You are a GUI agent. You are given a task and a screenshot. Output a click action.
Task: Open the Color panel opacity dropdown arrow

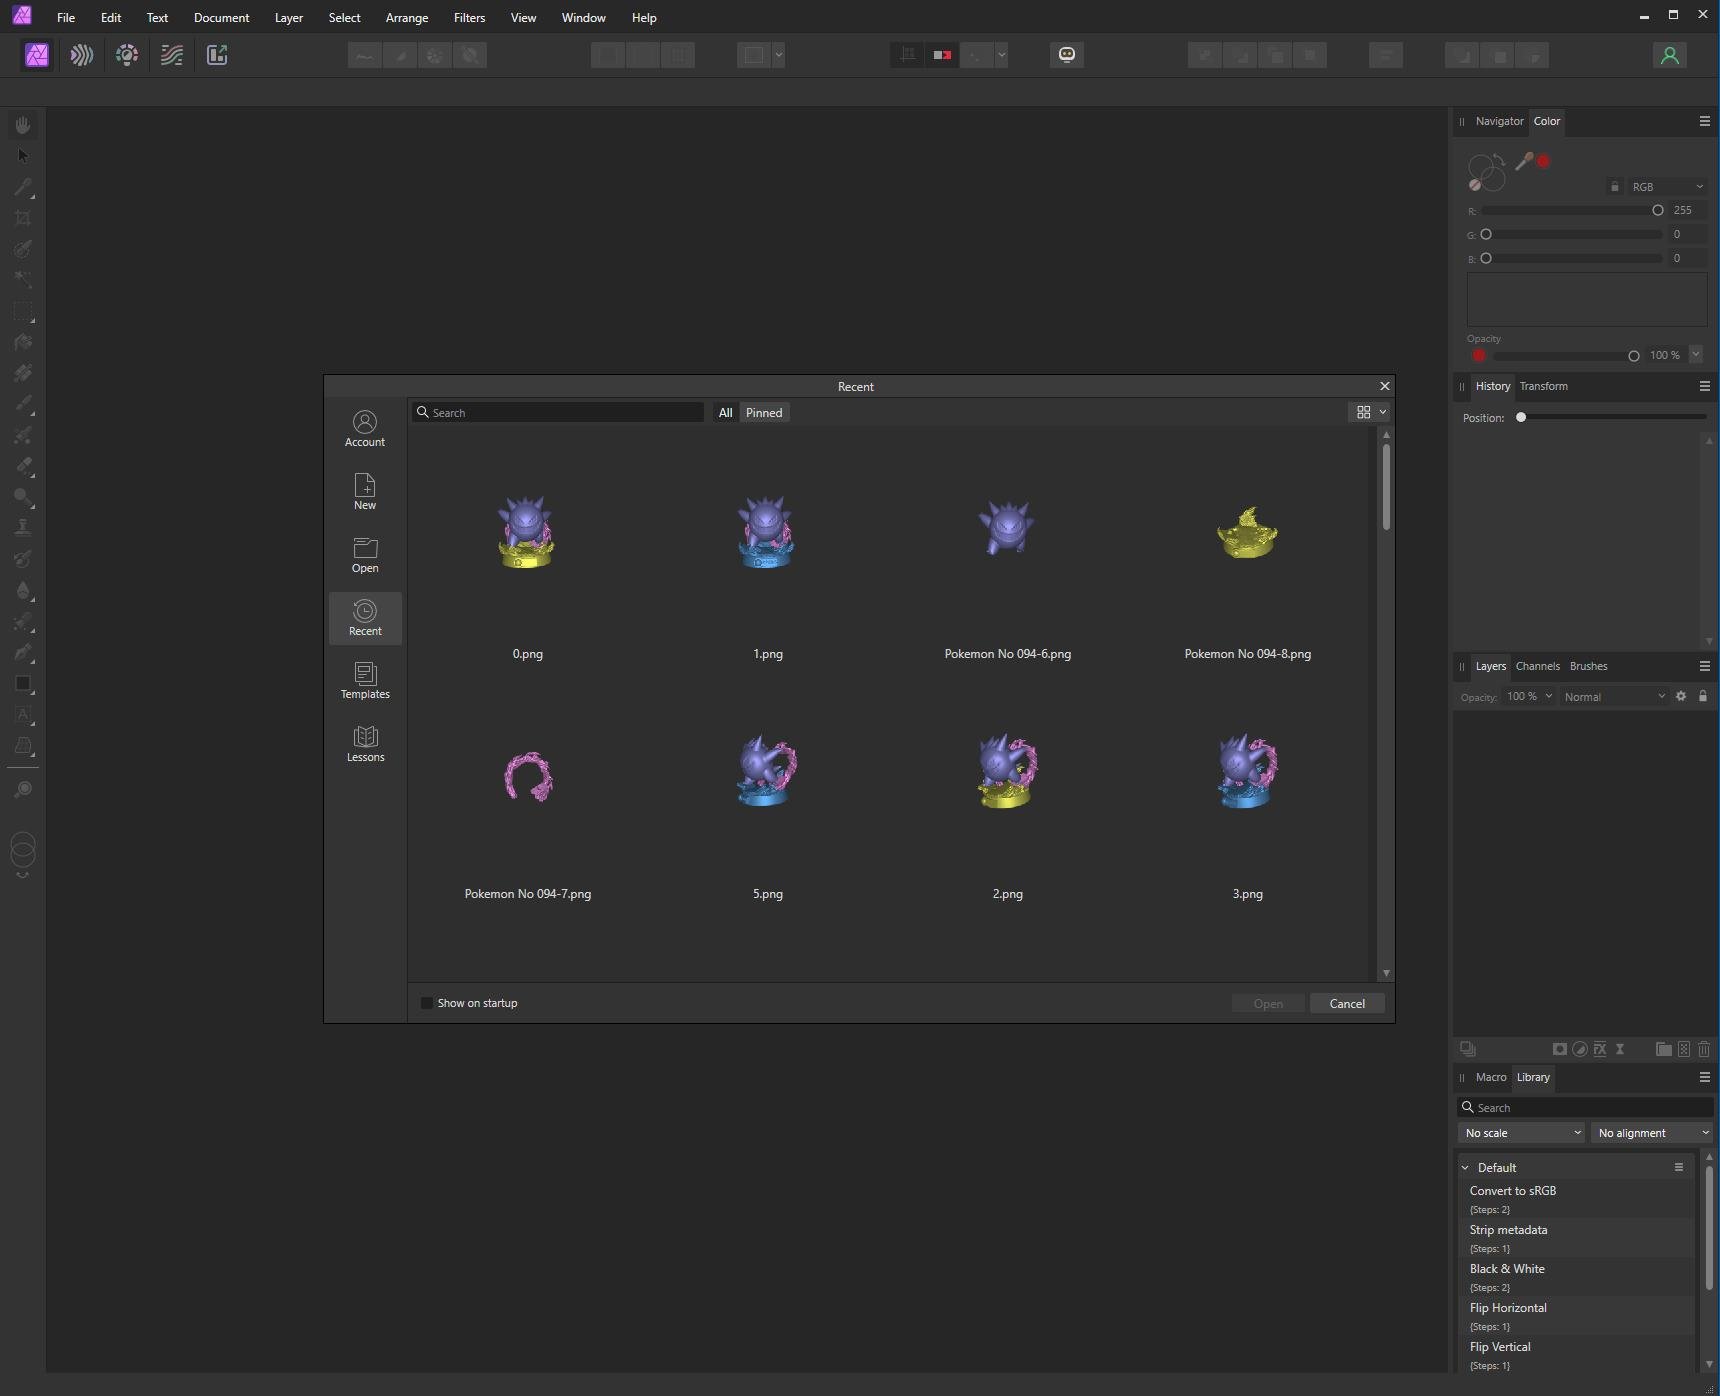pyautogui.click(x=1696, y=354)
